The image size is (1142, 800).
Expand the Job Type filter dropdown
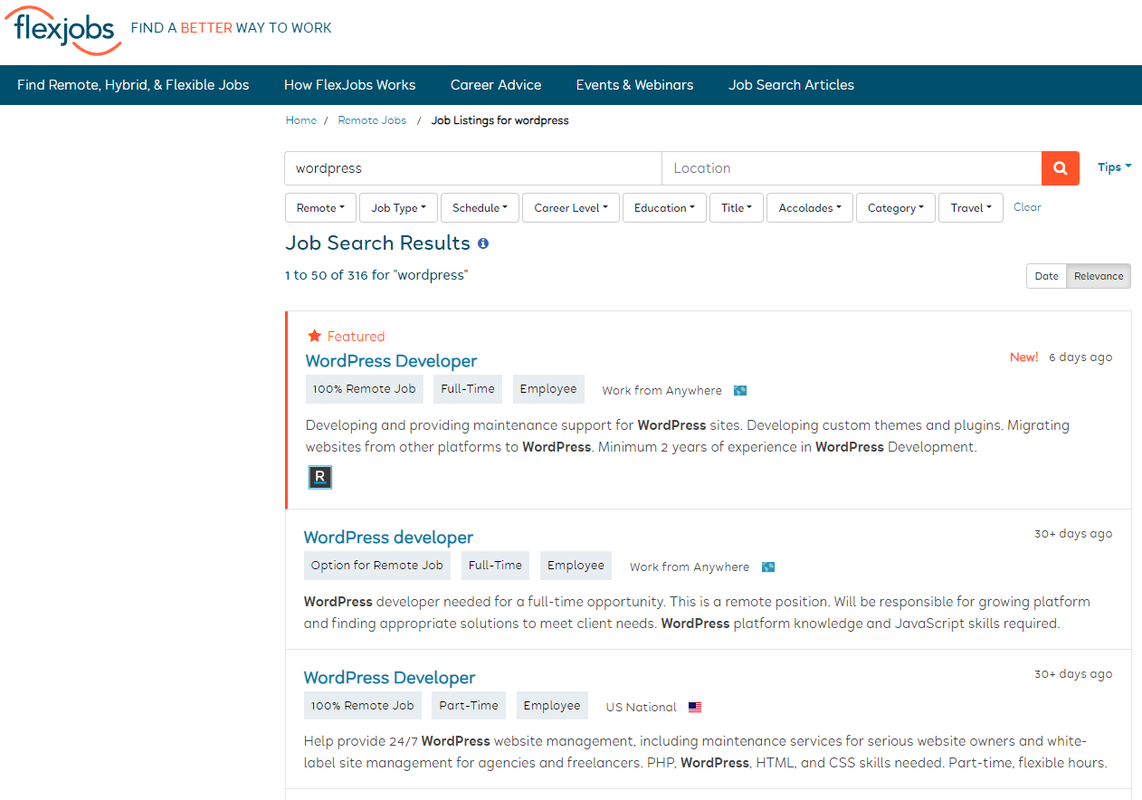pos(398,208)
